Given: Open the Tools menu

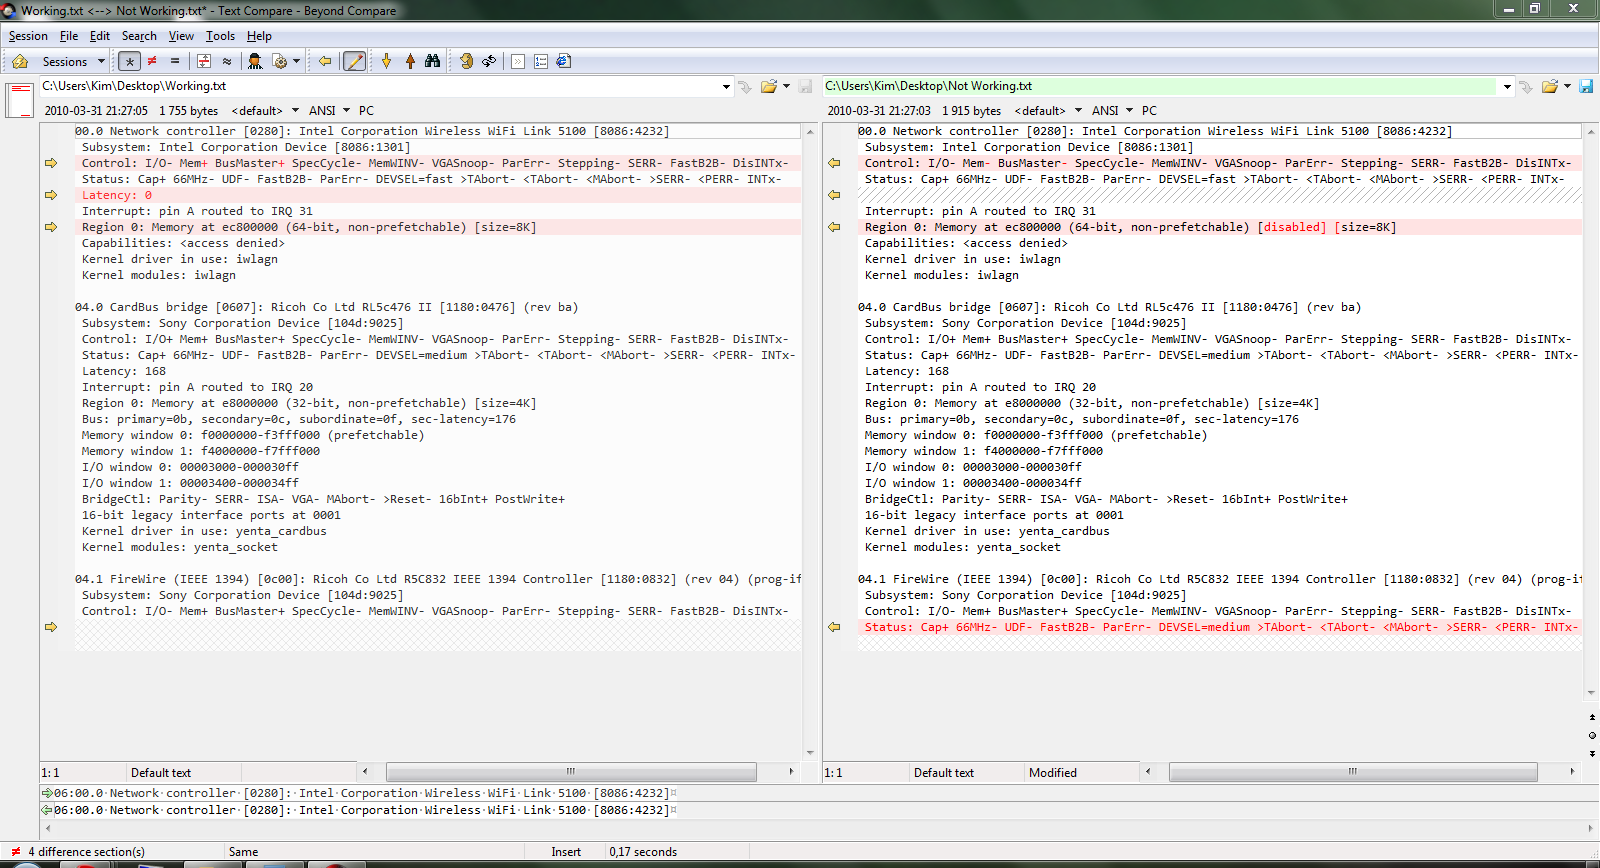Looking at the screenshot, I should pos(220,36).
